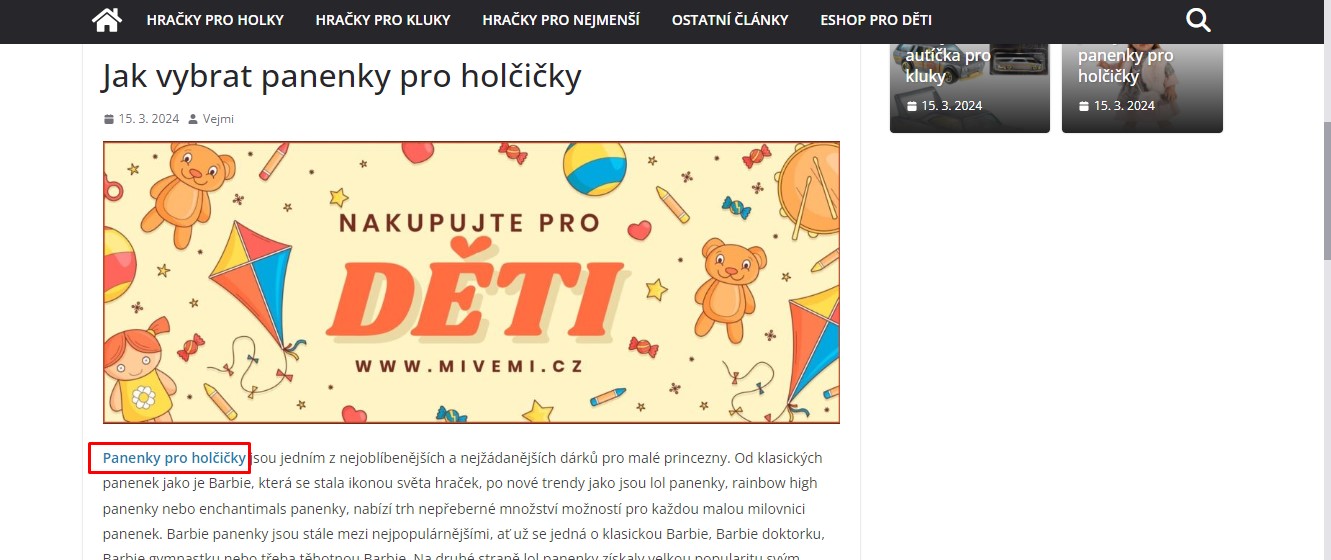
Task: Open the Nakupujte pro děti banner image
Action: coord(471,282)
